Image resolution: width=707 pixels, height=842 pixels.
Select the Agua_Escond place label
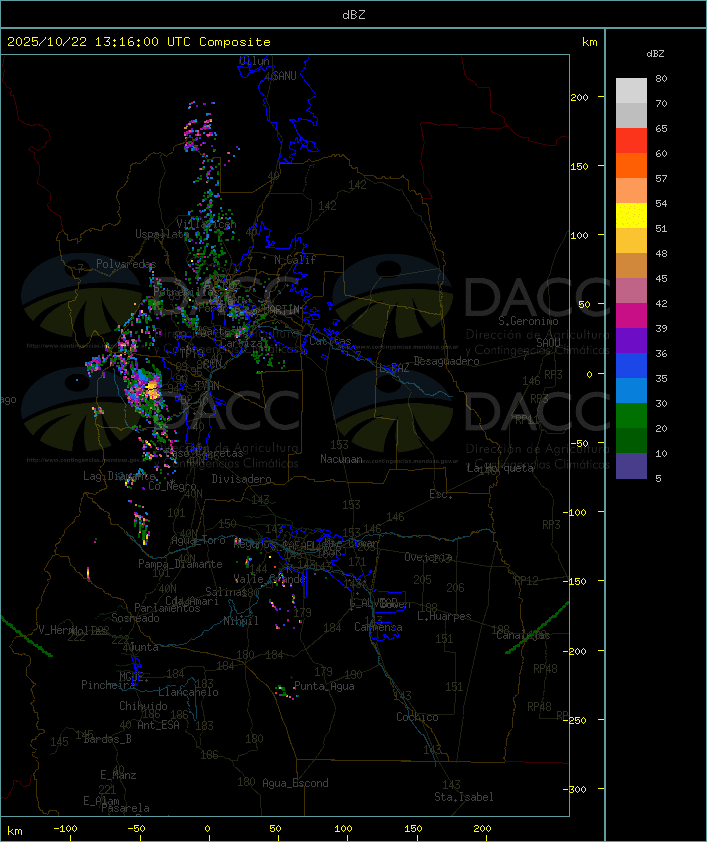click(x=295, y=783)
